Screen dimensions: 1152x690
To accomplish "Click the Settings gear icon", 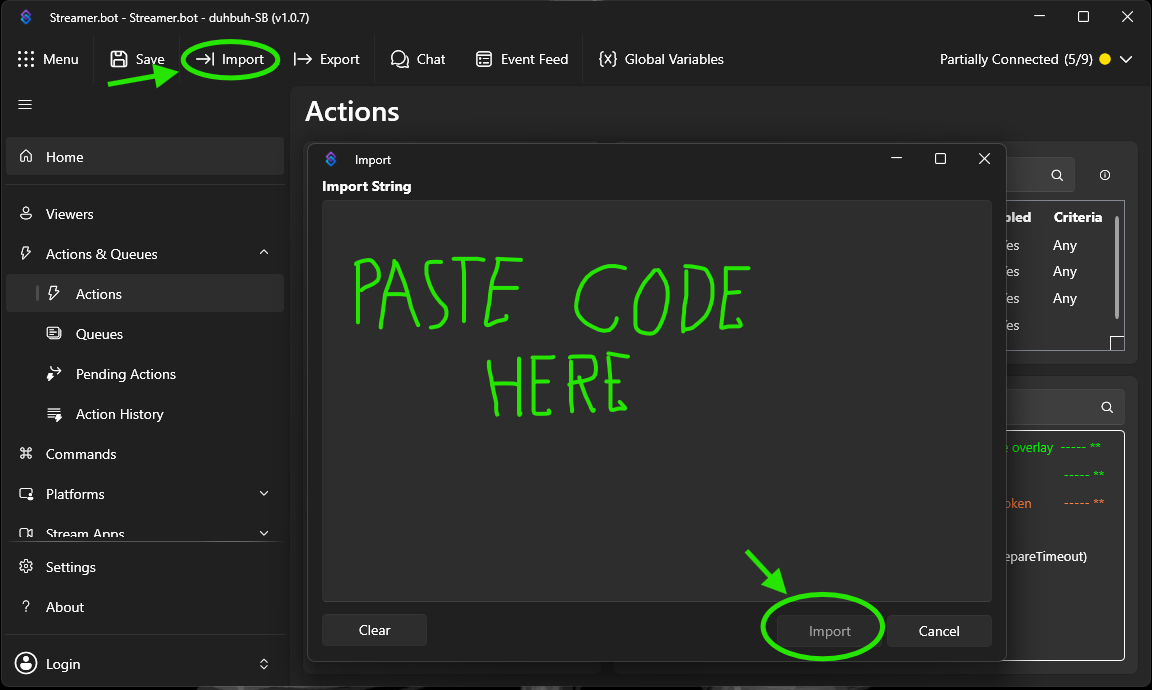I will click(26, 566).
